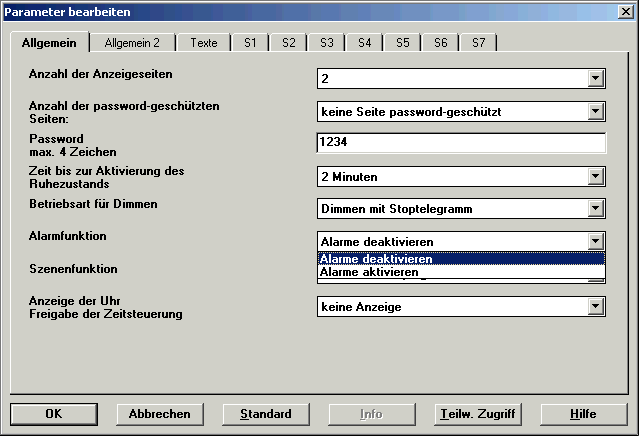The width and height of the screenshot is (639, 436).
Task: Open the password-geschützten Seiten dropdown
Action: (x=596, y=111)
